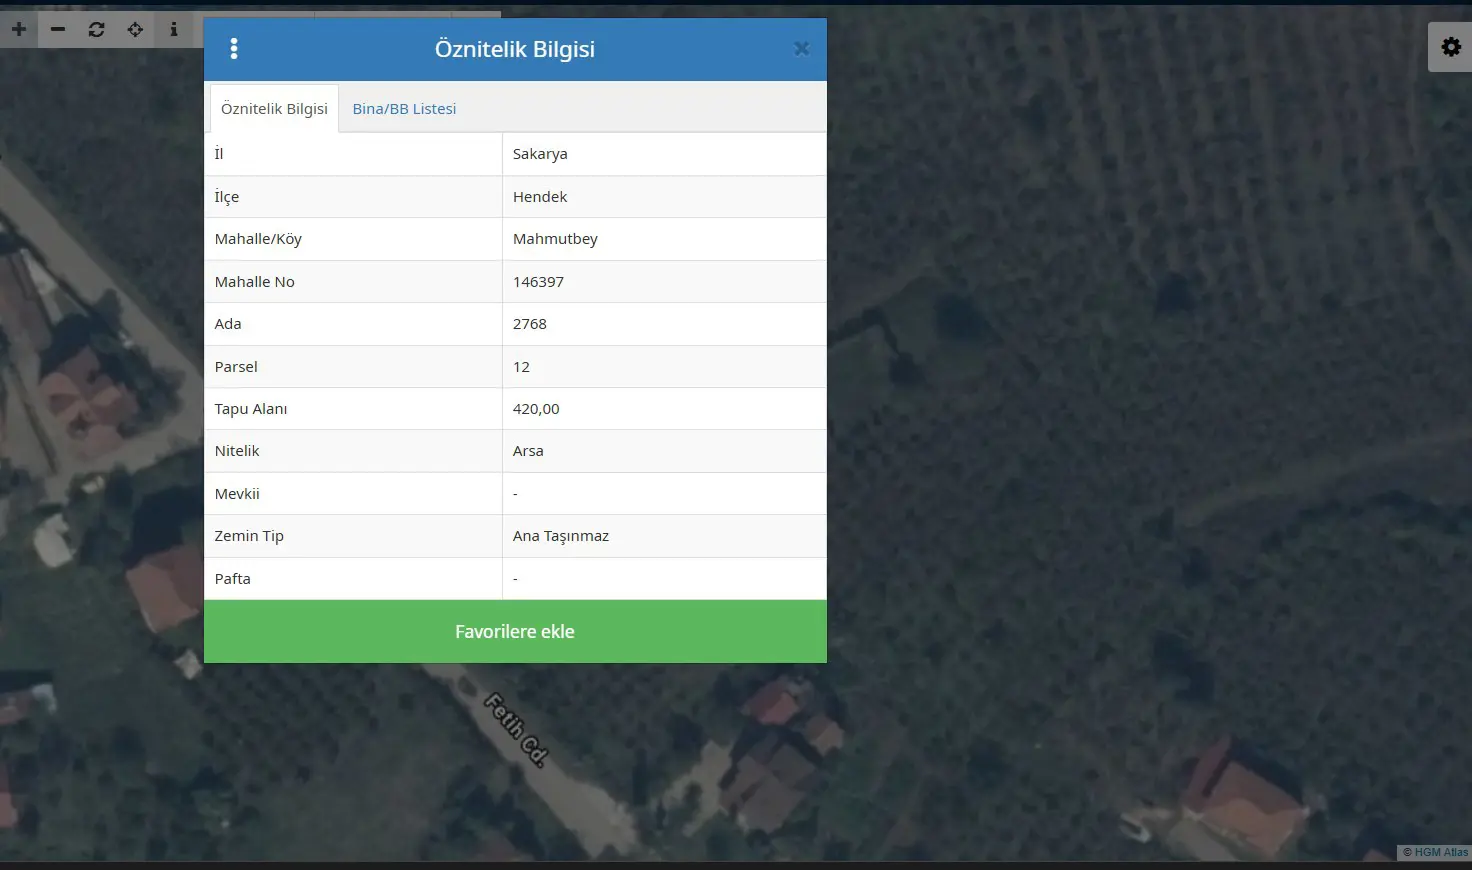Click the Fetih Cd. street label
The width and height of the screenshot is (1472, 870).
(x=516, y=730)
